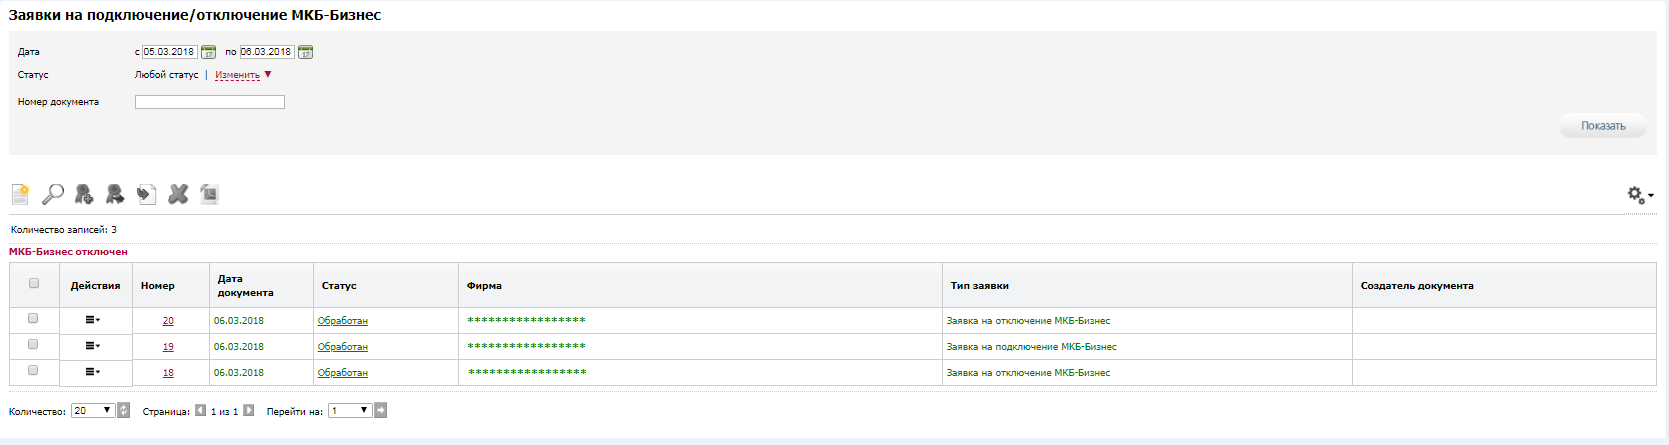Sign document using the seal-plus icon

pos(84,194)
